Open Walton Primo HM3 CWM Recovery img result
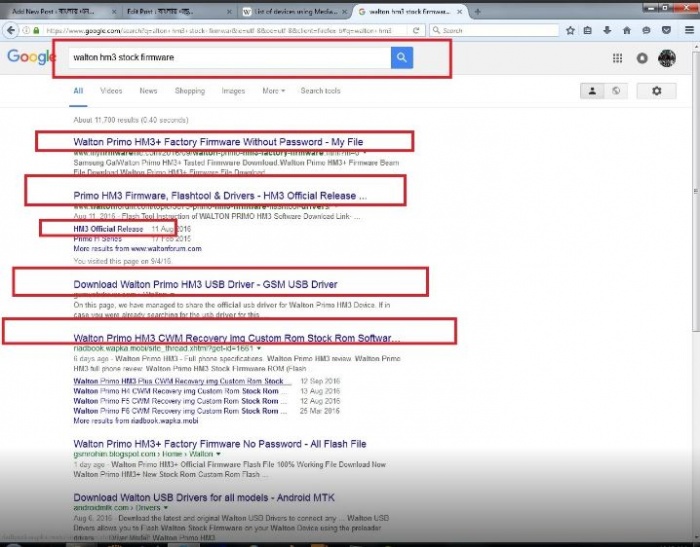This screenshot has height=547, width=700. click(x=237, y=338)
